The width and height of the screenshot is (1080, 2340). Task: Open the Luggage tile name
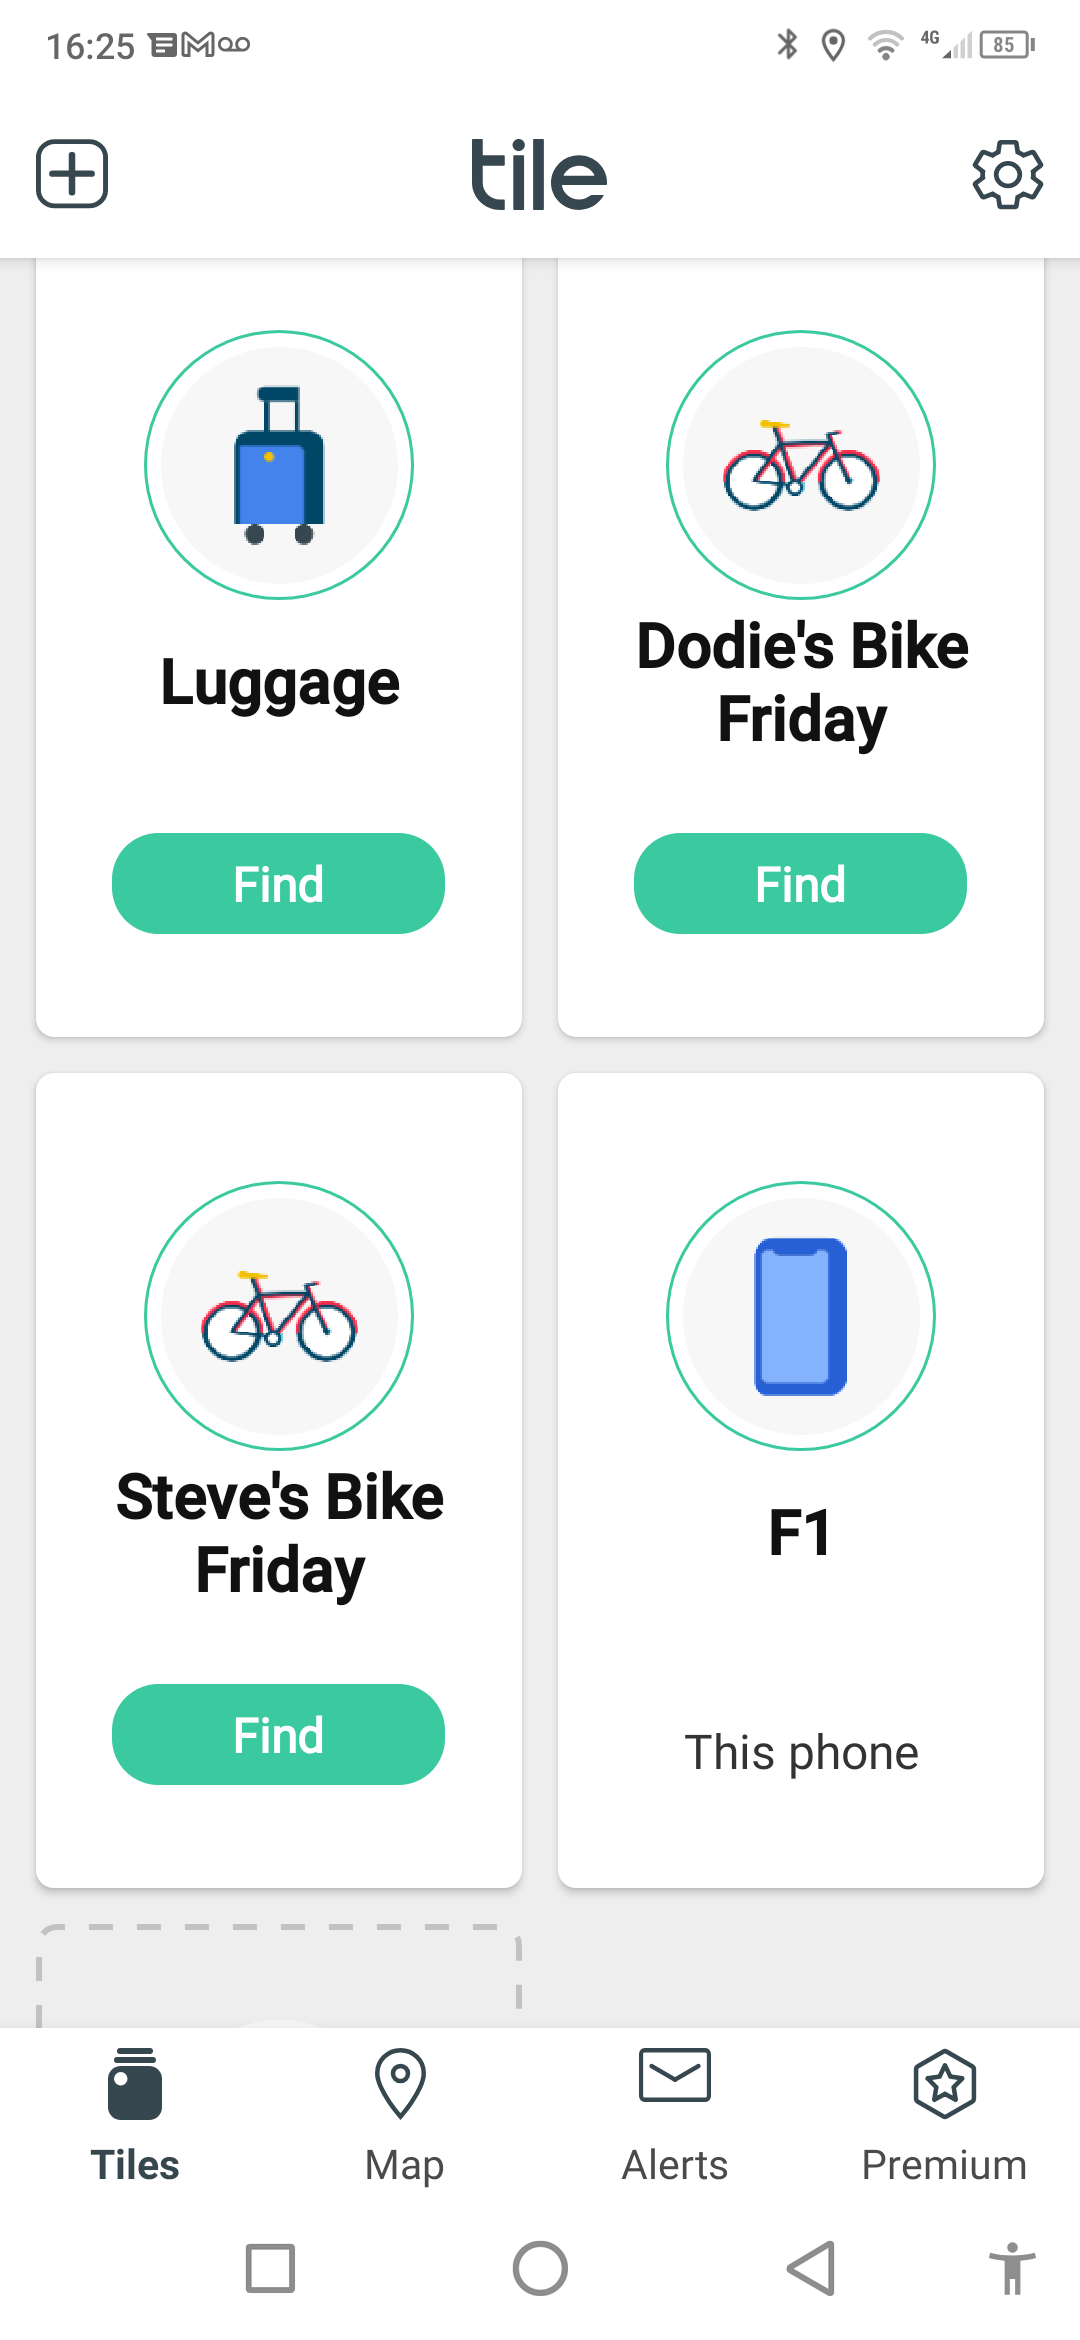[x=280, y=684]
